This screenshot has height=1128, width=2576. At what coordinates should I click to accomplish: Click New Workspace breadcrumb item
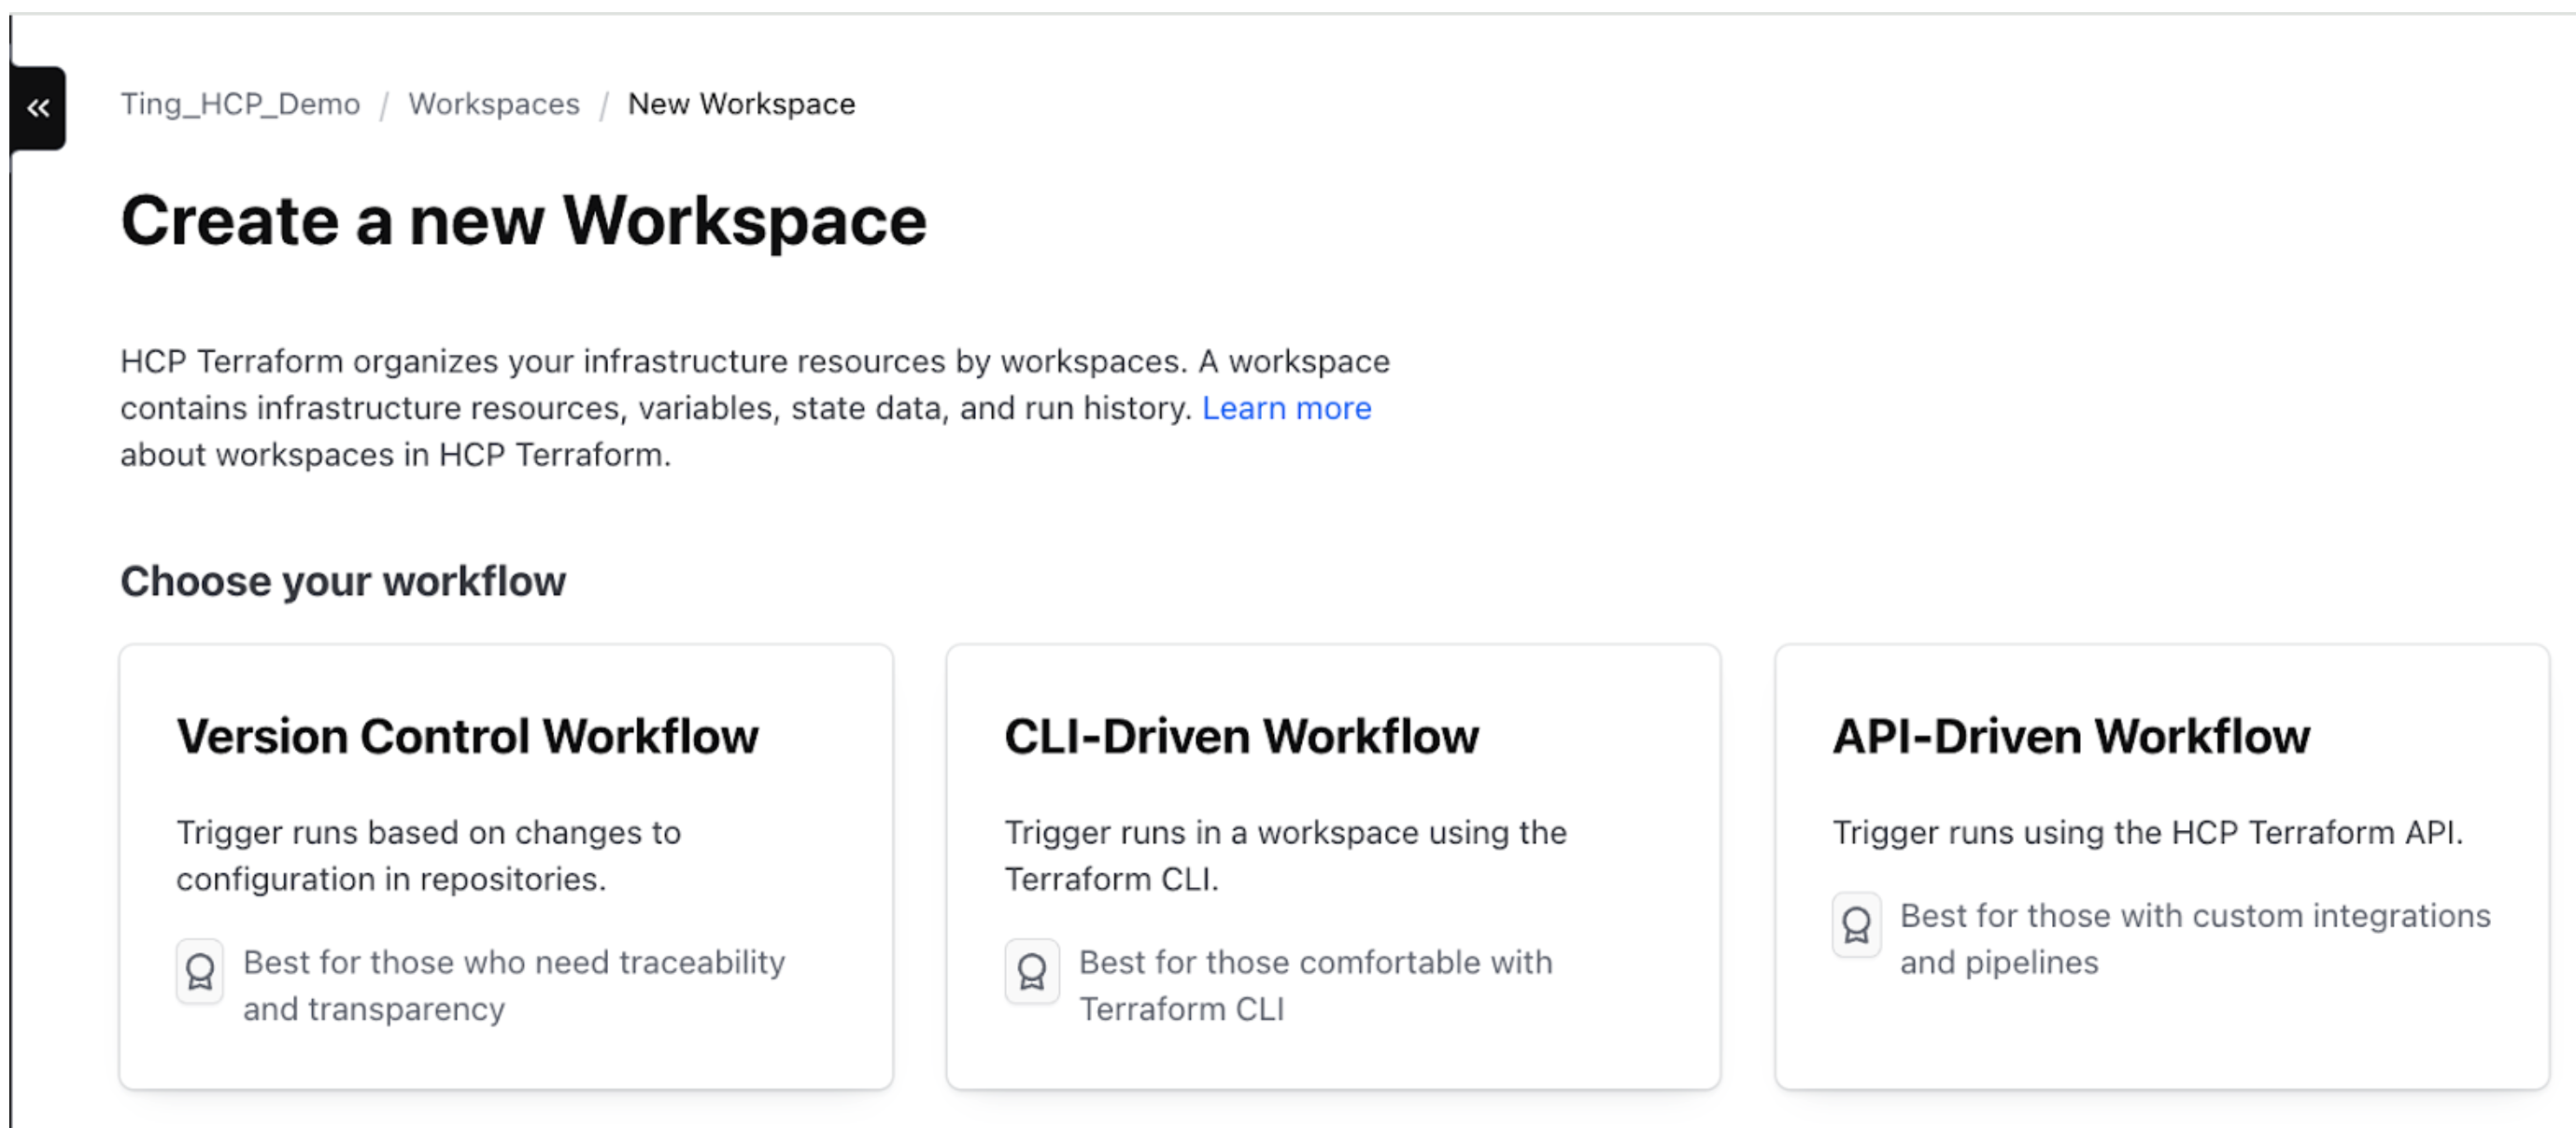point(741,104)
